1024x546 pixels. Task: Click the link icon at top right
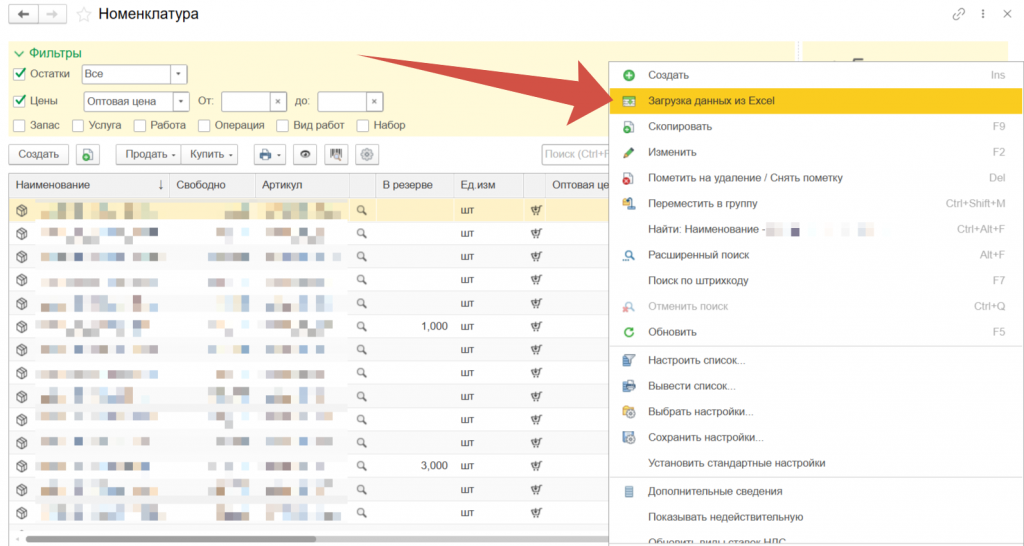pyautogui.click(x=959, y=14)
